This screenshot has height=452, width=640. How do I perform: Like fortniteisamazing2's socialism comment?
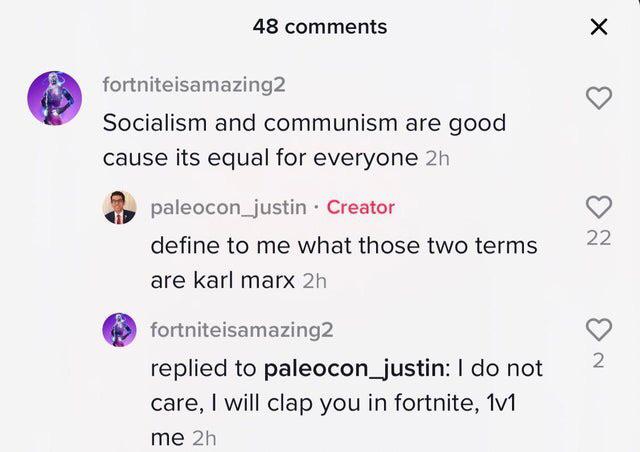tap(598, 97)
